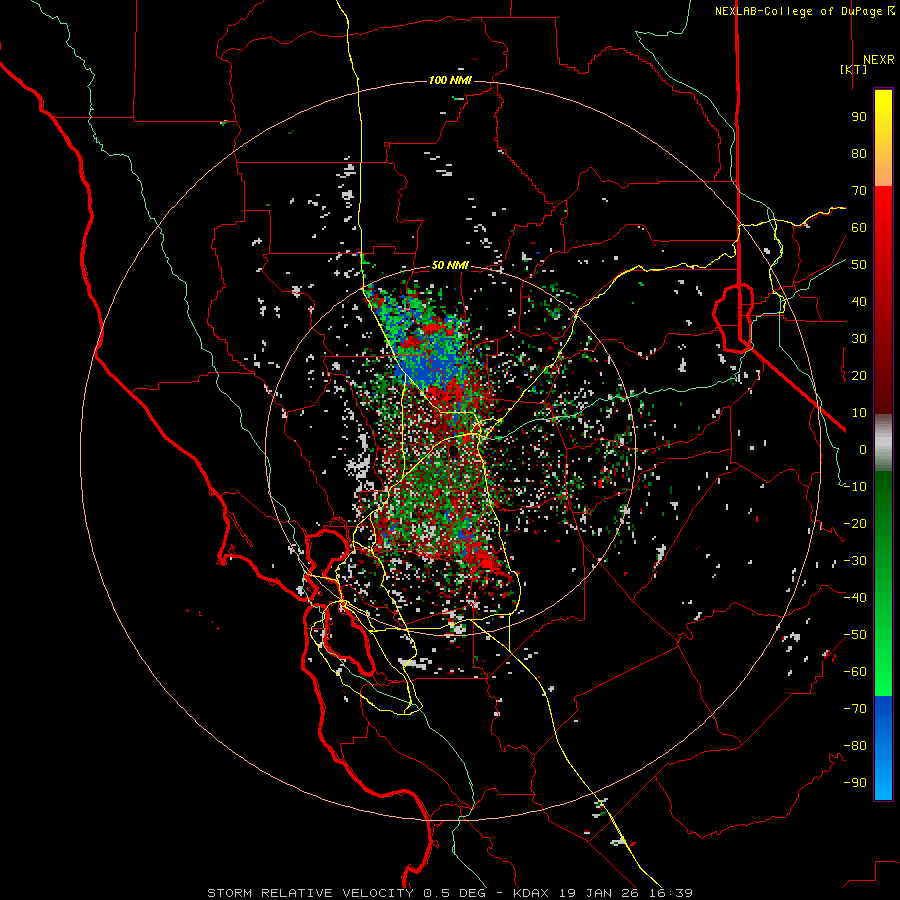Click the -80 value on velocity scale

(x=855, y=746)
